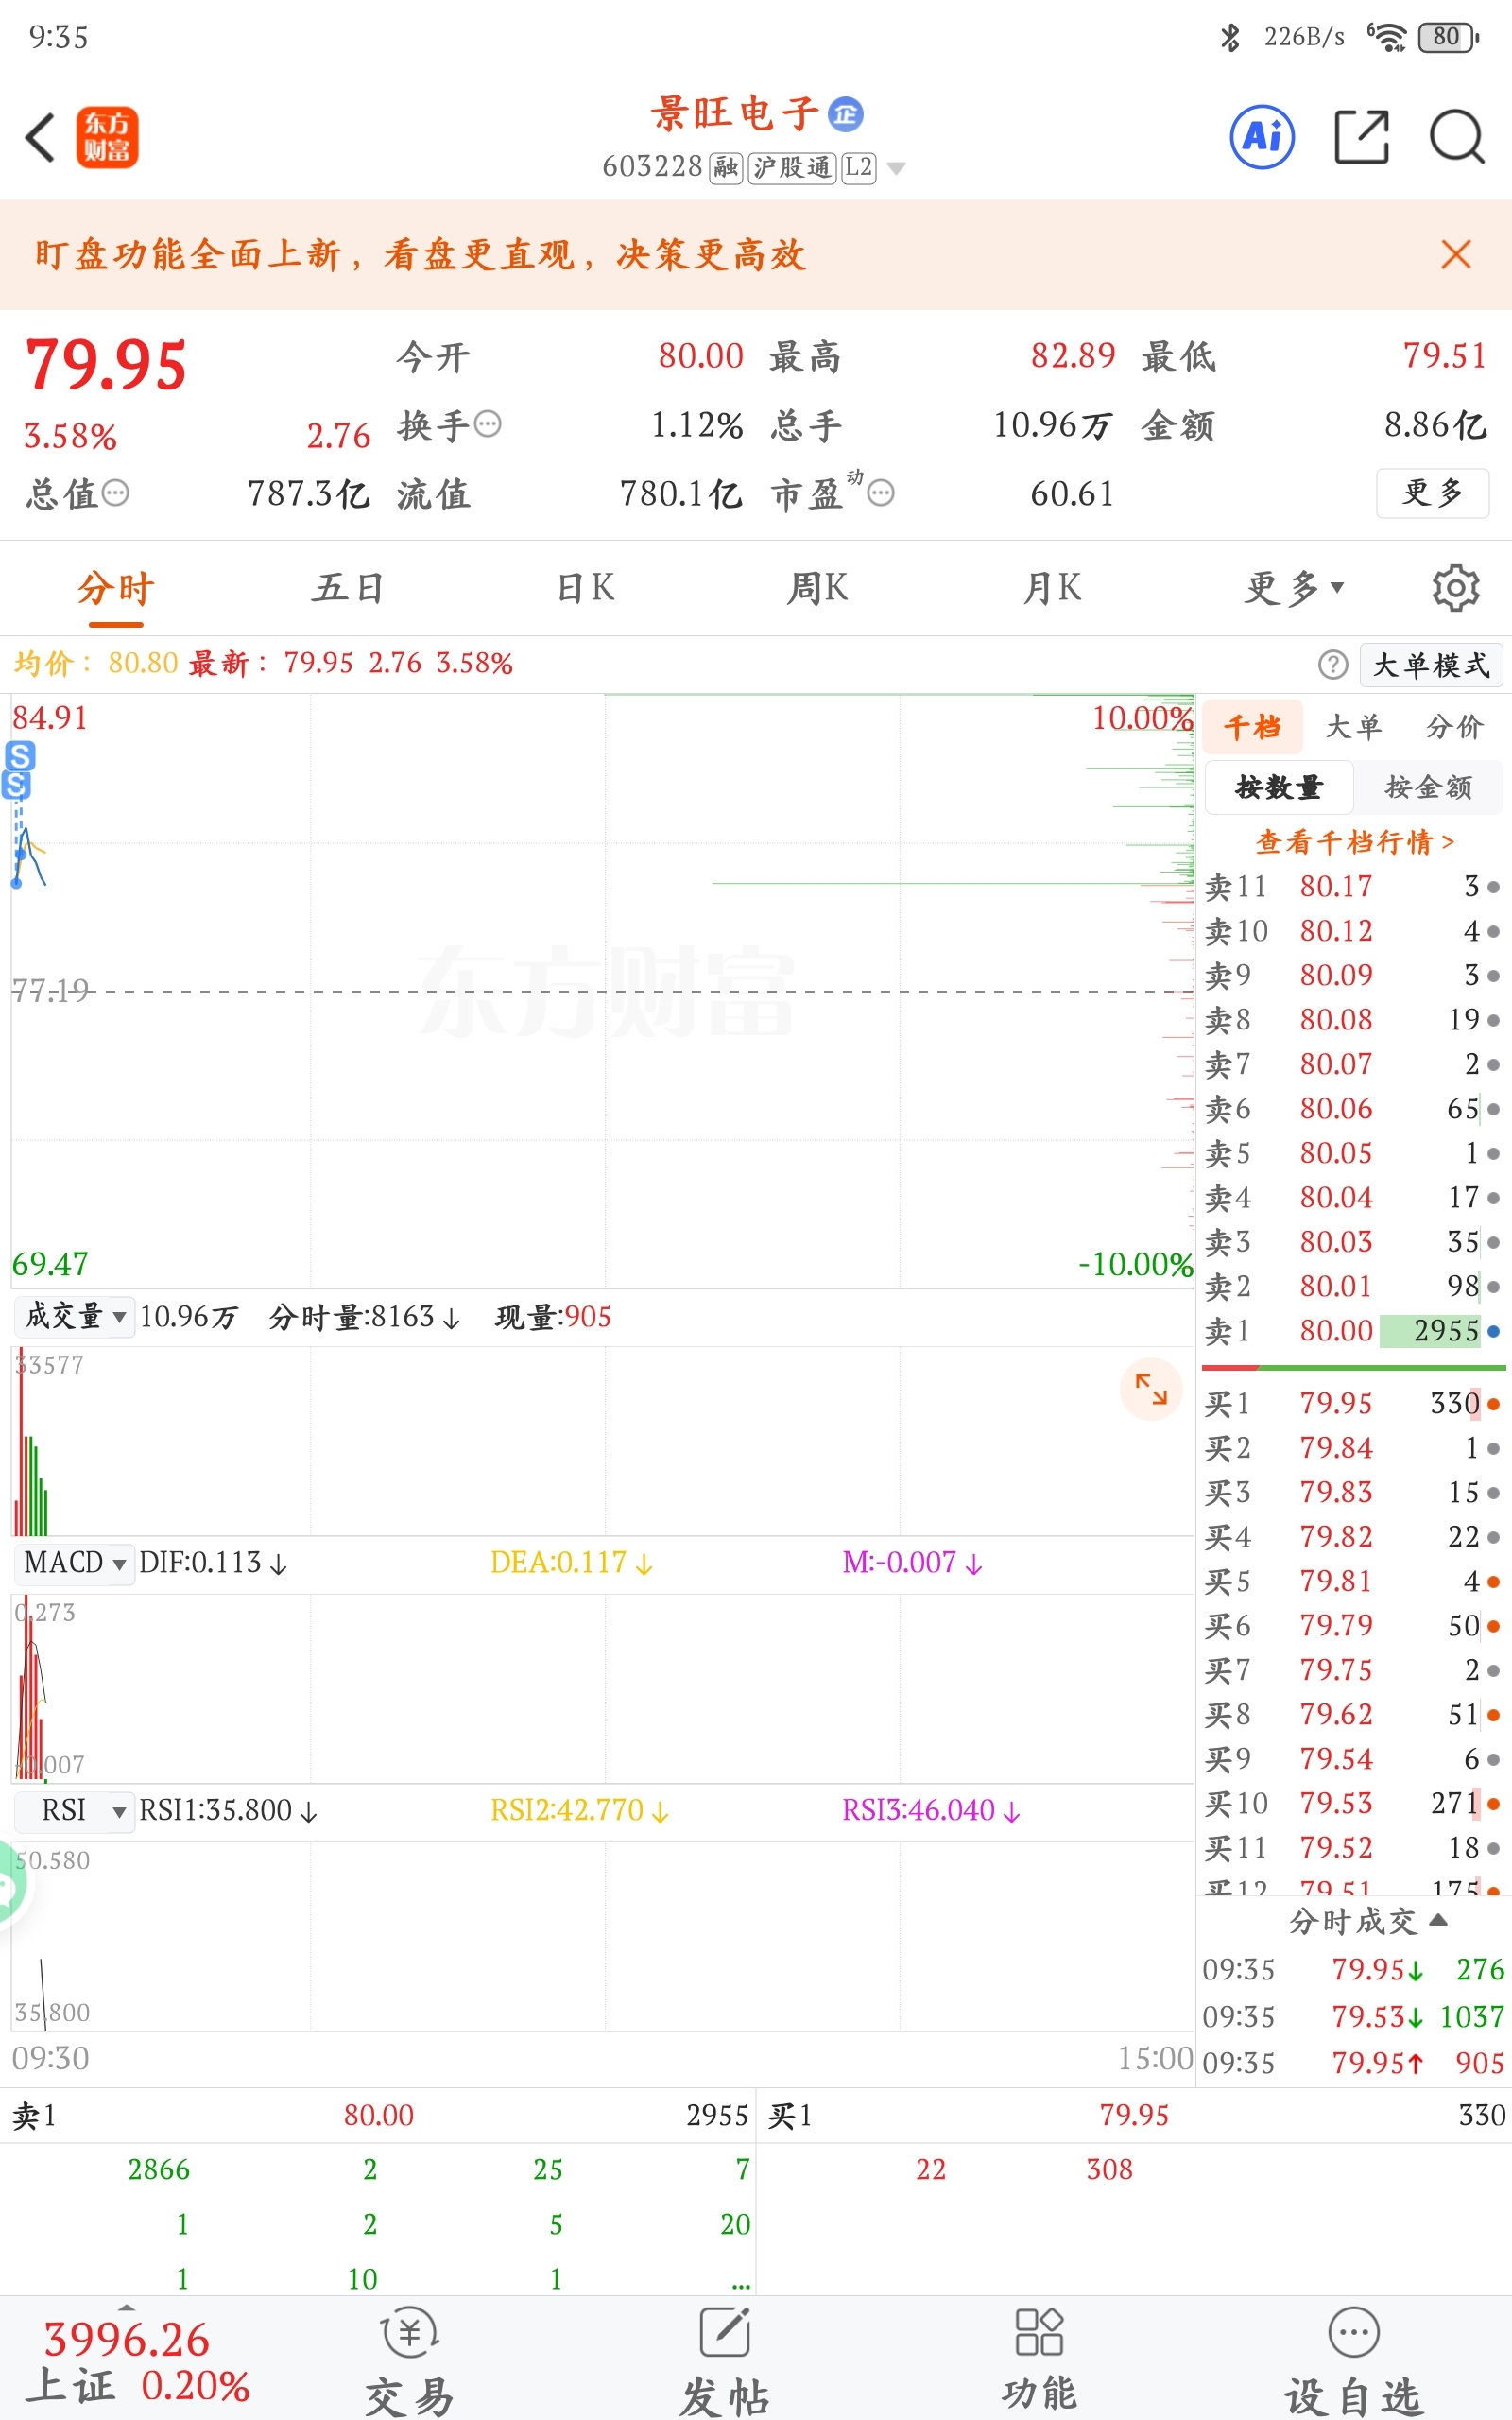Tap the 沪股通 tag
This screenshot has width=1512, height=2420.
coord(792,167)
